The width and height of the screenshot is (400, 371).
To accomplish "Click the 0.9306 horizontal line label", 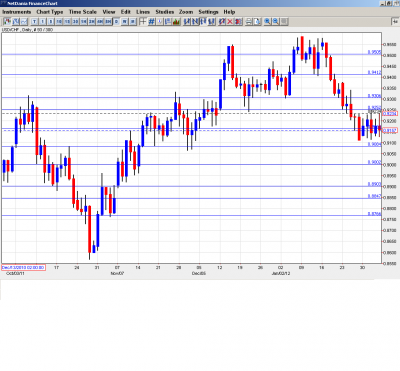I will (x=374, y=96).
